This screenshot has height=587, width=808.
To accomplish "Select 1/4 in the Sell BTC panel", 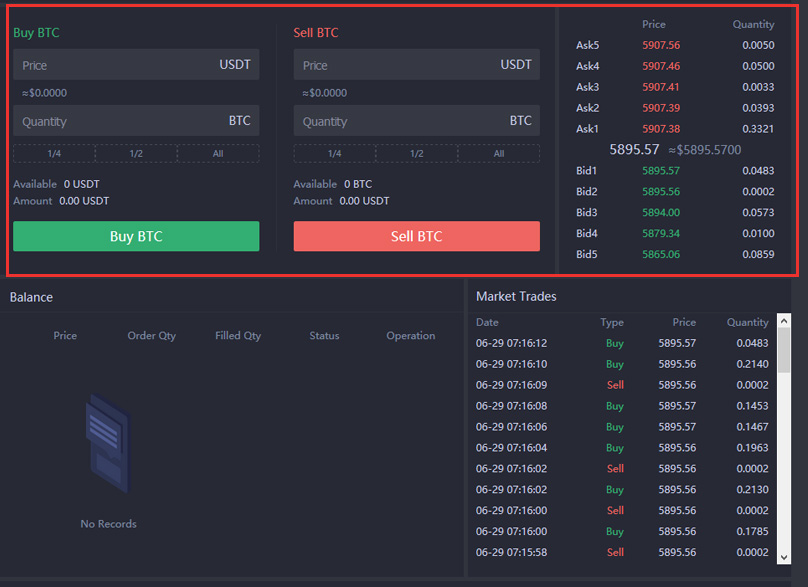I will point(334,154).
